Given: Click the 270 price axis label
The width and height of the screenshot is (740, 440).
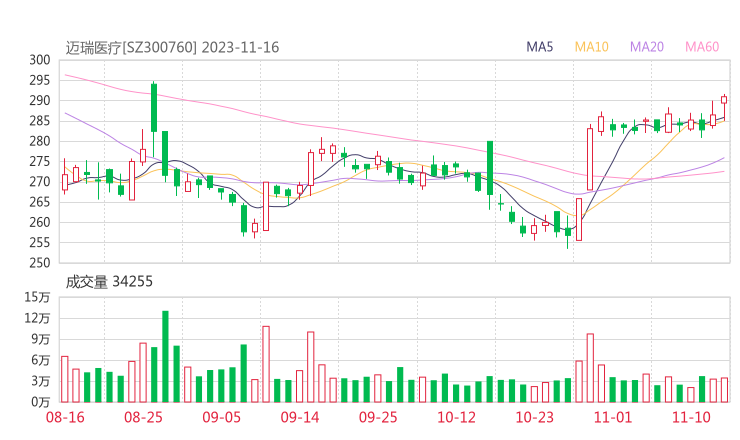Looking at the screenshot, I should click(x=40, y=182).
